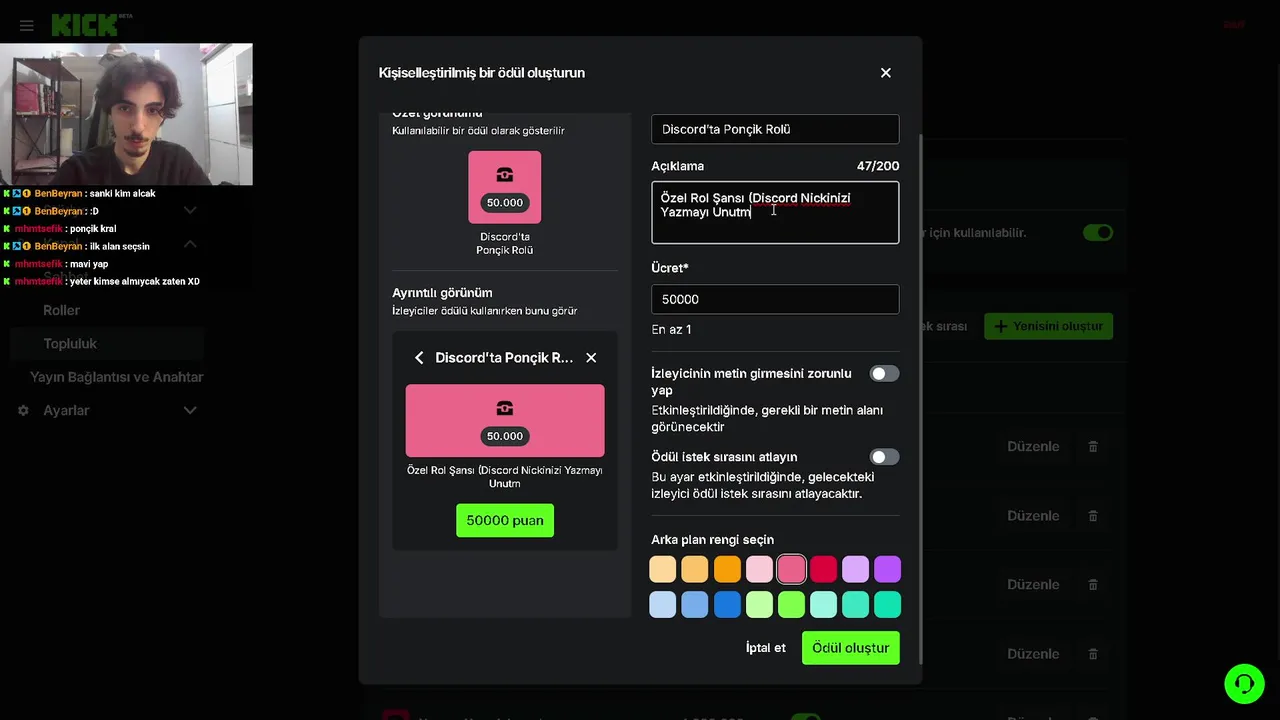Click into the Açıklama description text area
This screenshot has width=1280, height=720.
775,212
